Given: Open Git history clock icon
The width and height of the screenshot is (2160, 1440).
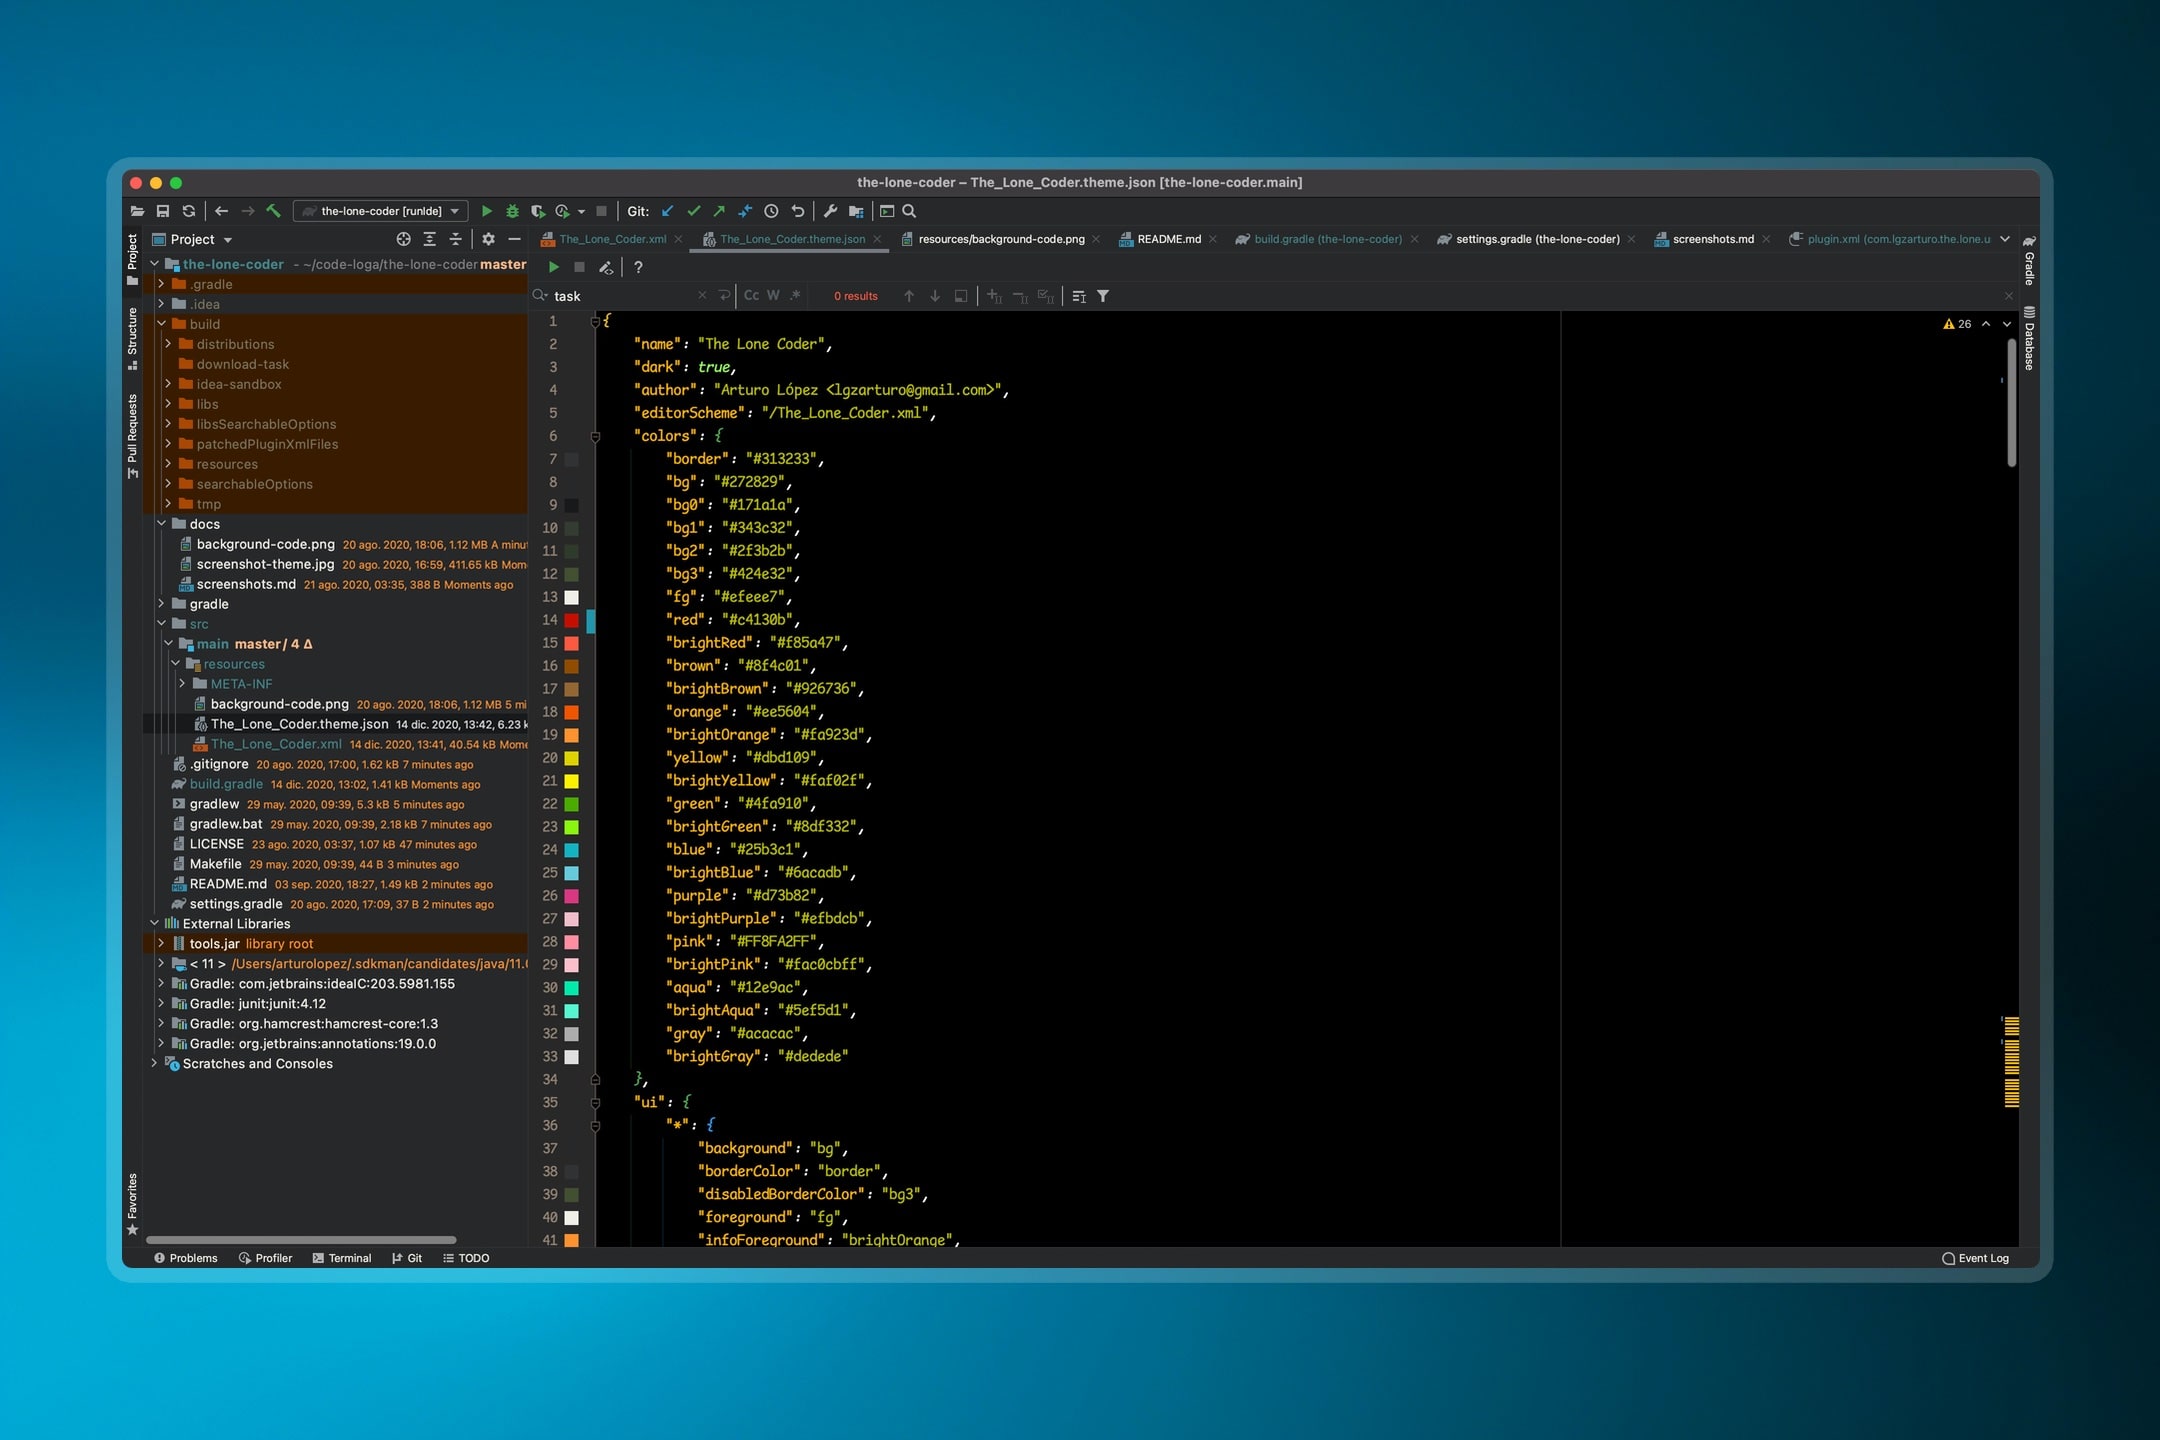Looking at the screenshot, I should click(x=771, y=211).
